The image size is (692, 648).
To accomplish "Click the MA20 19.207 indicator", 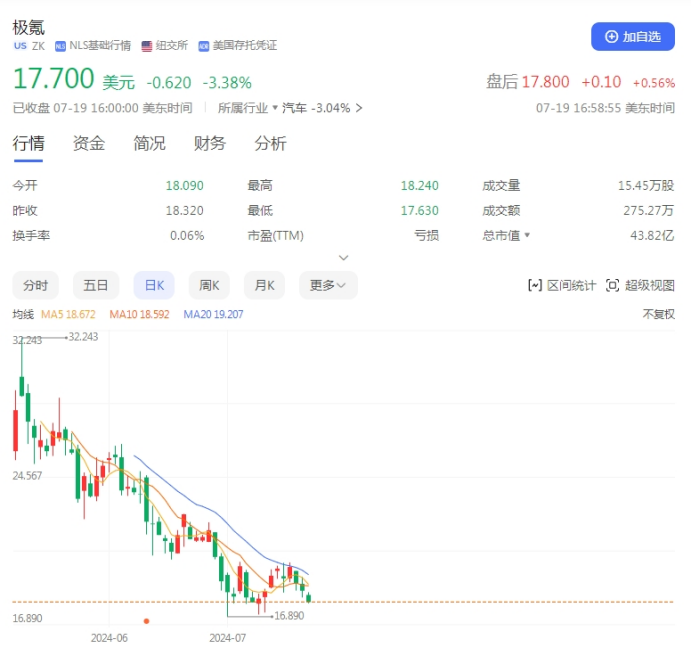I will pos(213,314).
